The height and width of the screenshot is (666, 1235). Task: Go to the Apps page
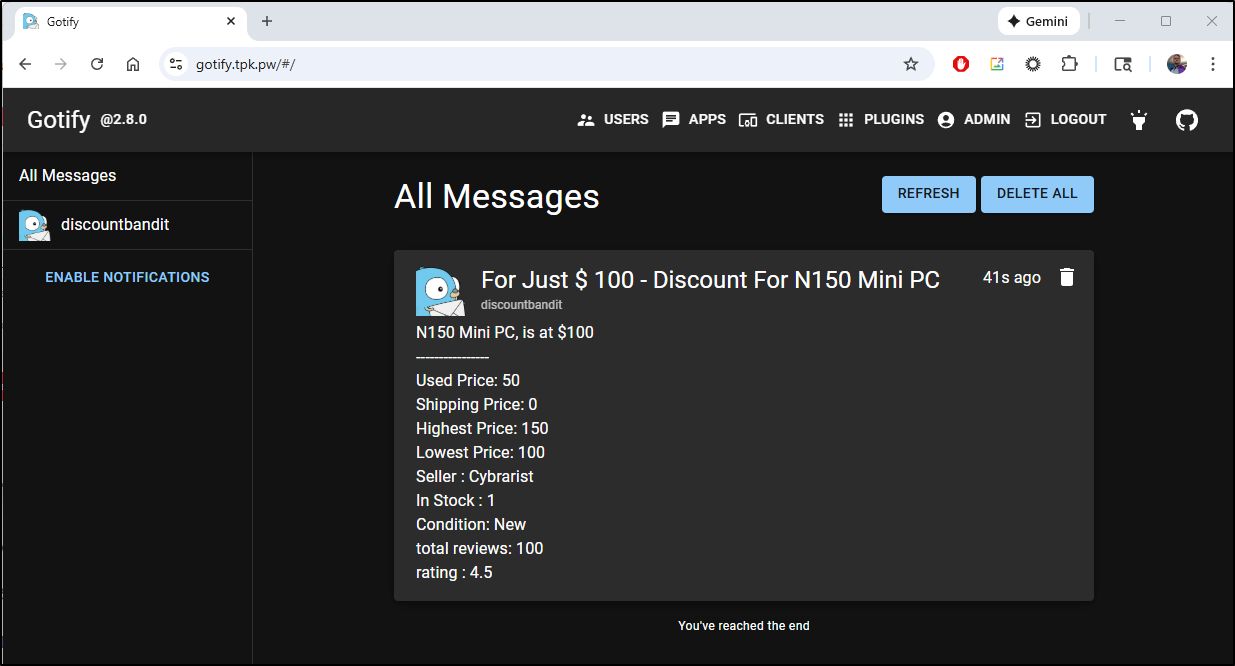[694, 120]
